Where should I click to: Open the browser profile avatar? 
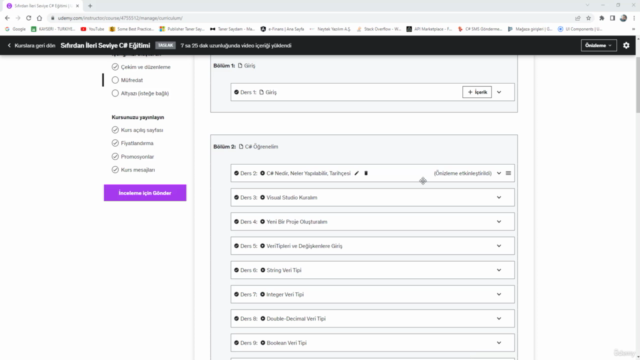pyautogui.click(x=623, y=18)
